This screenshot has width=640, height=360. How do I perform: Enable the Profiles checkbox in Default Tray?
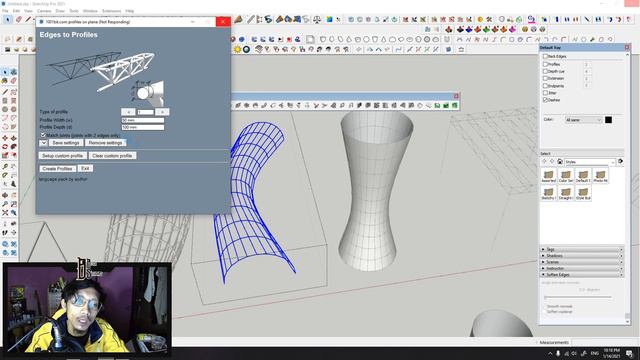(545, 64)
